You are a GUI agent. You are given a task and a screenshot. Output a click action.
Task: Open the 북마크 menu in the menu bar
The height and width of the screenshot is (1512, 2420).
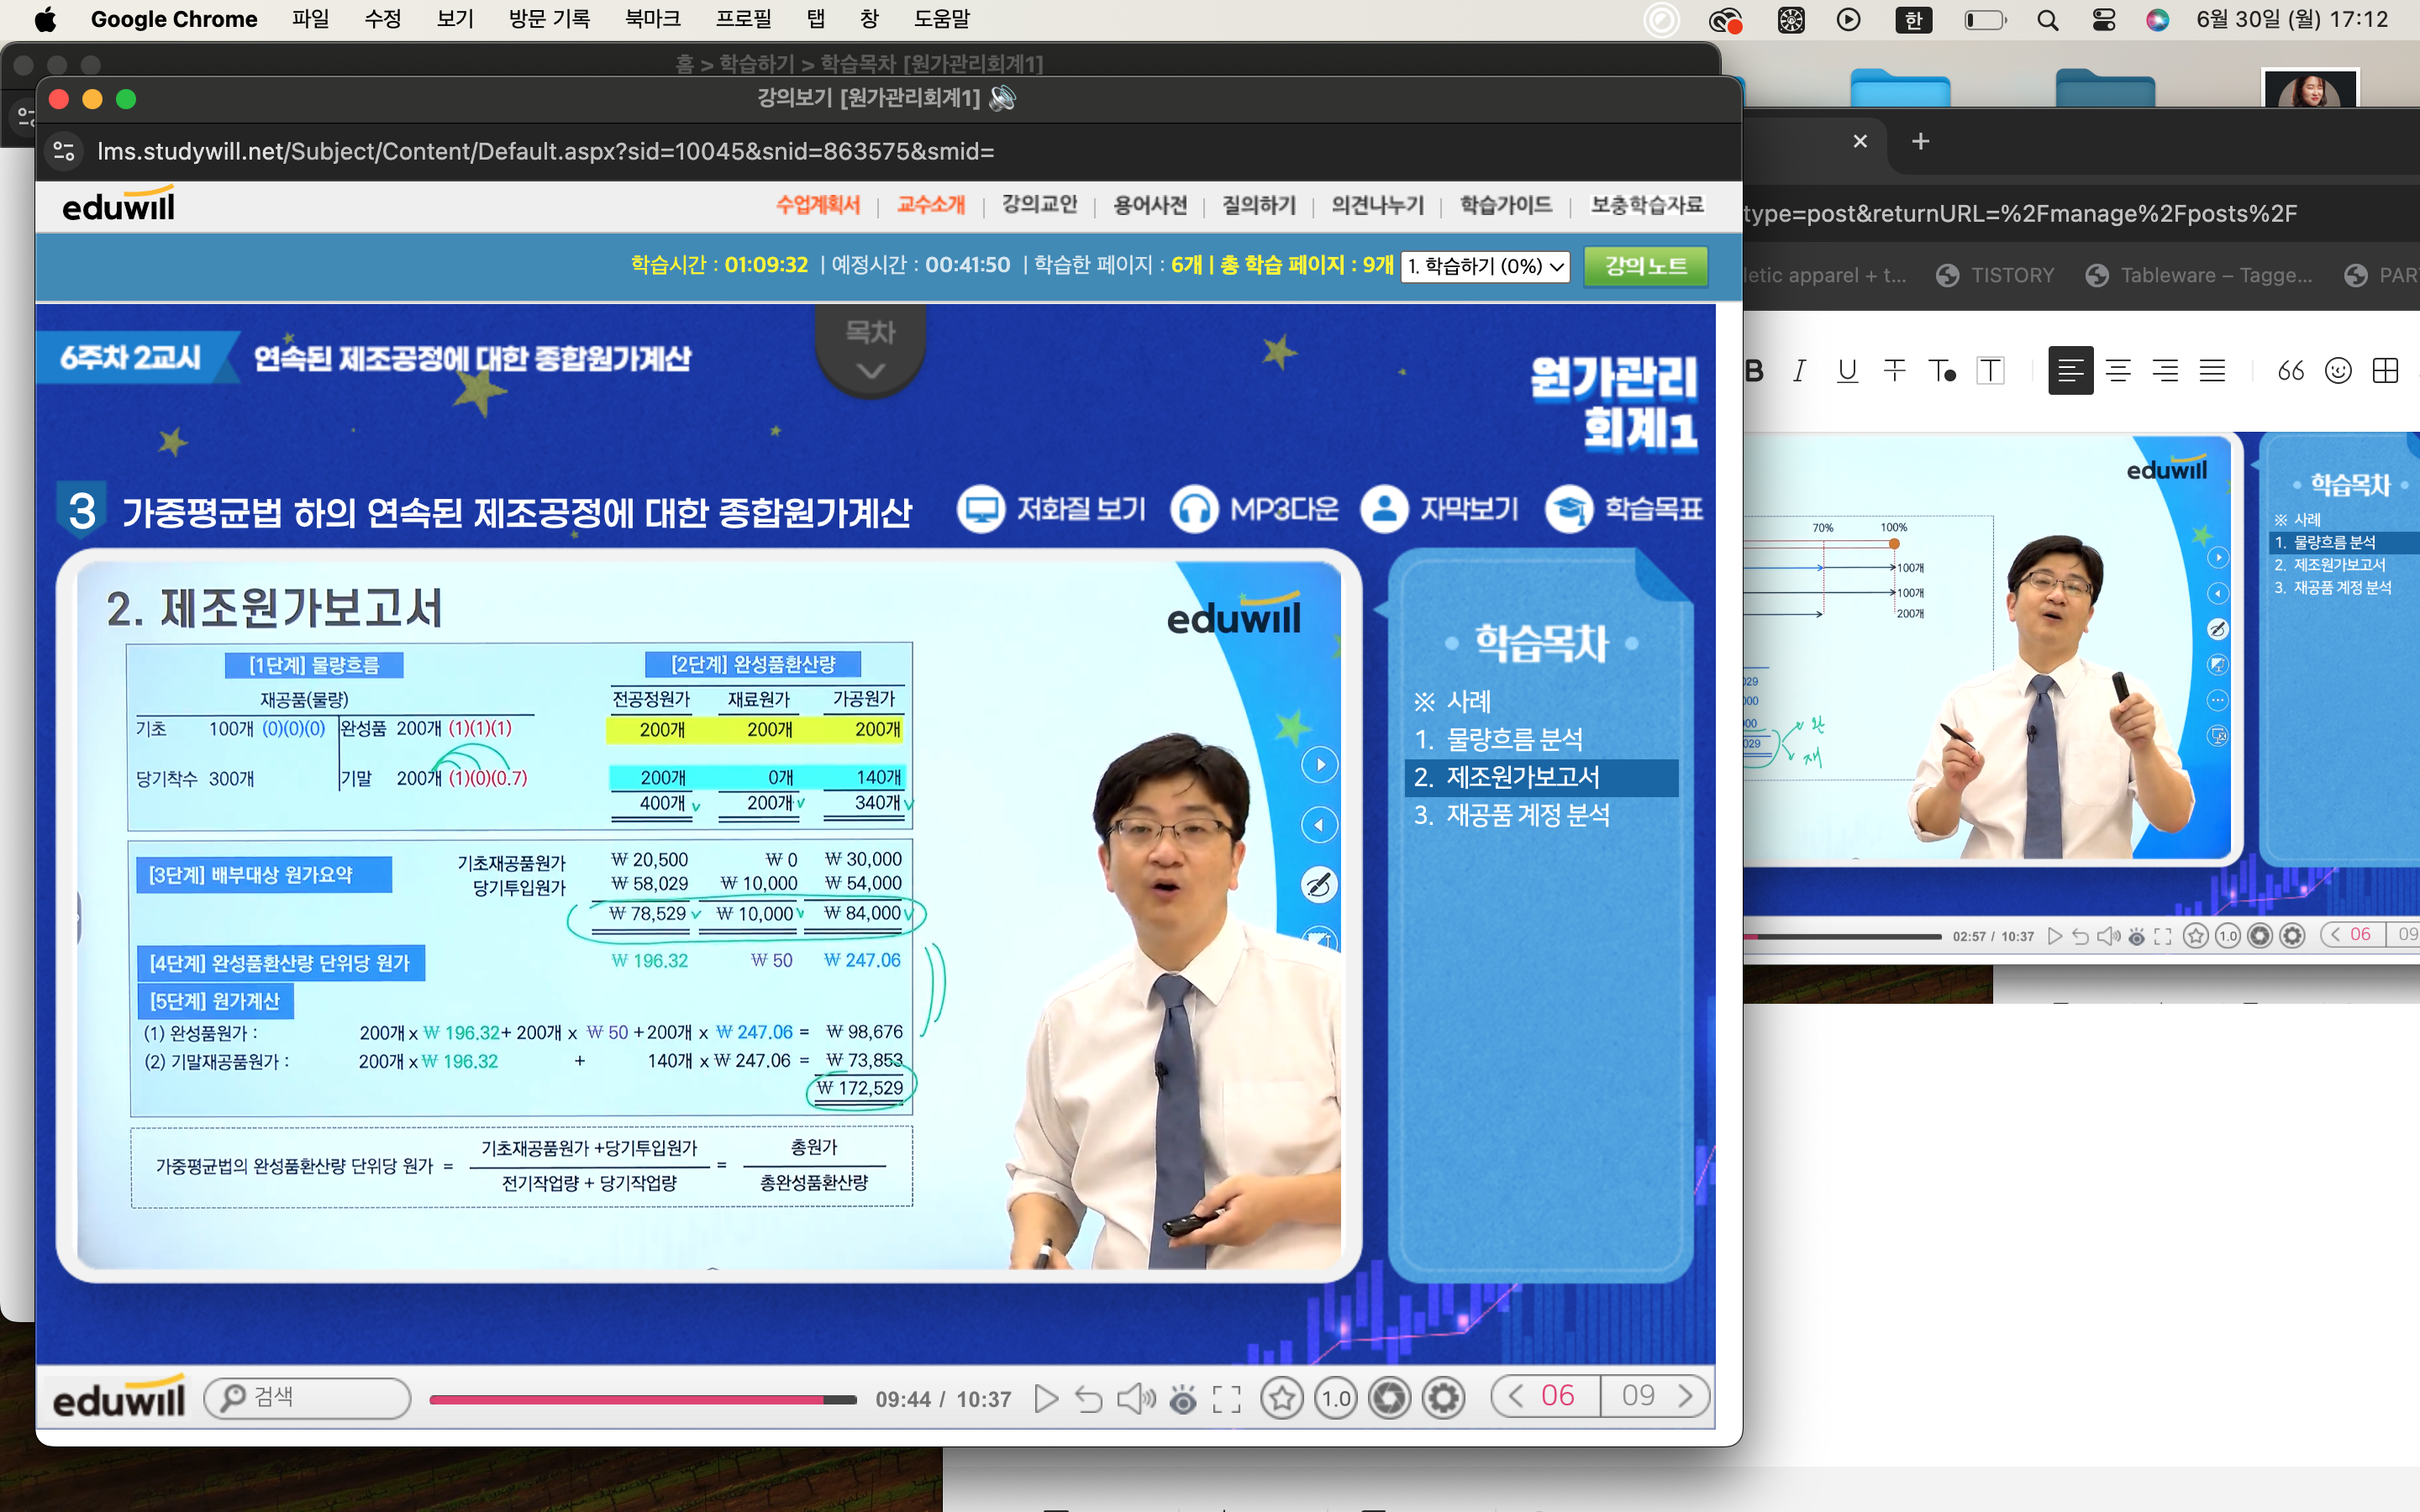click(652, 19)
